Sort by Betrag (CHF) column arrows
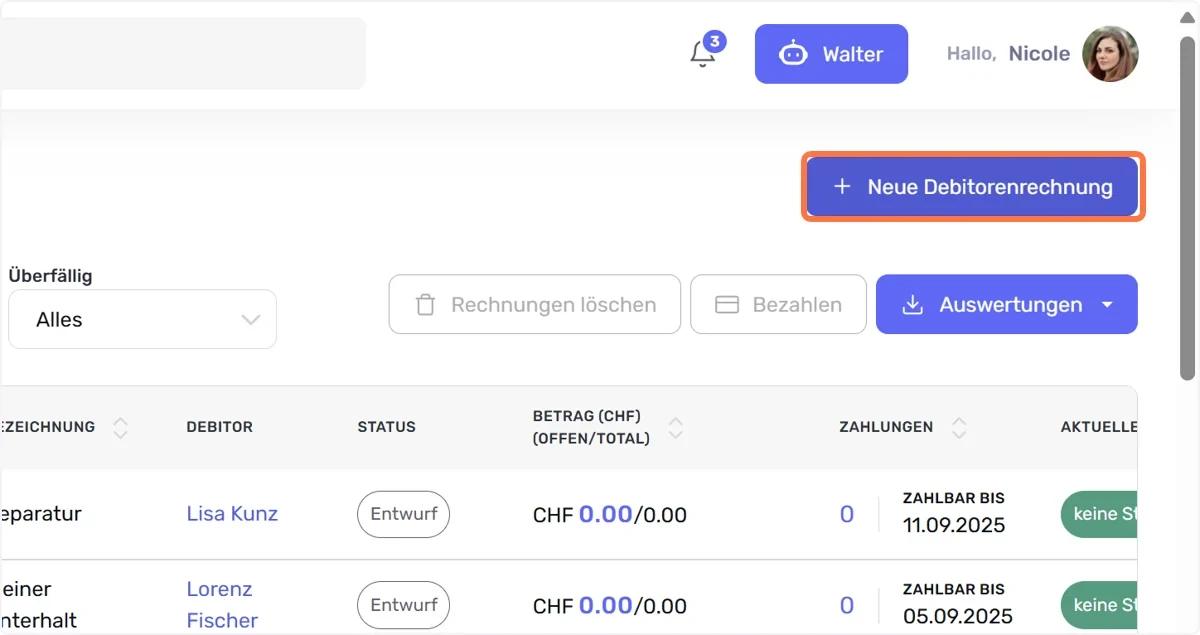The image size is (1200, 635). coord(676,428)
